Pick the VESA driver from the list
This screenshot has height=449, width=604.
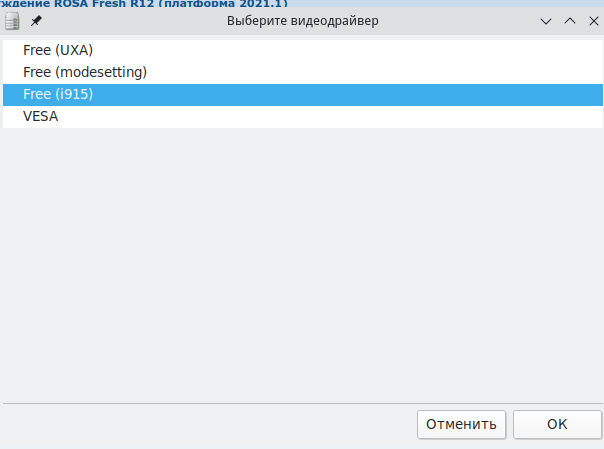pyautogui.click(x=303, y=117)
